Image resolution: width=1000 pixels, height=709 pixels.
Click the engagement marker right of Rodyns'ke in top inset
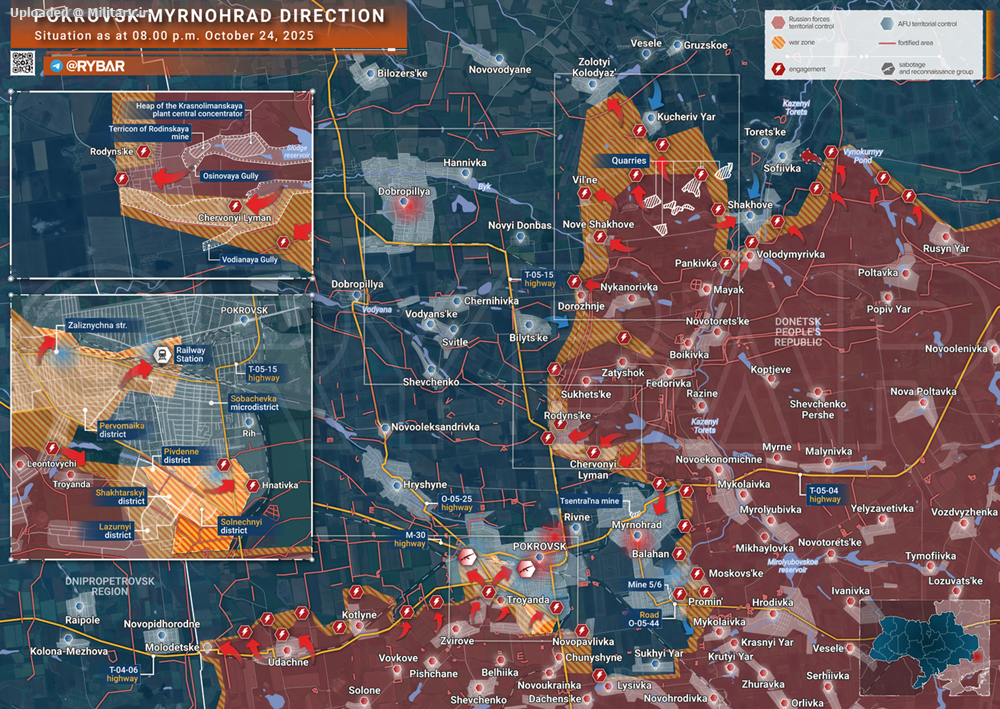[144, 151]
